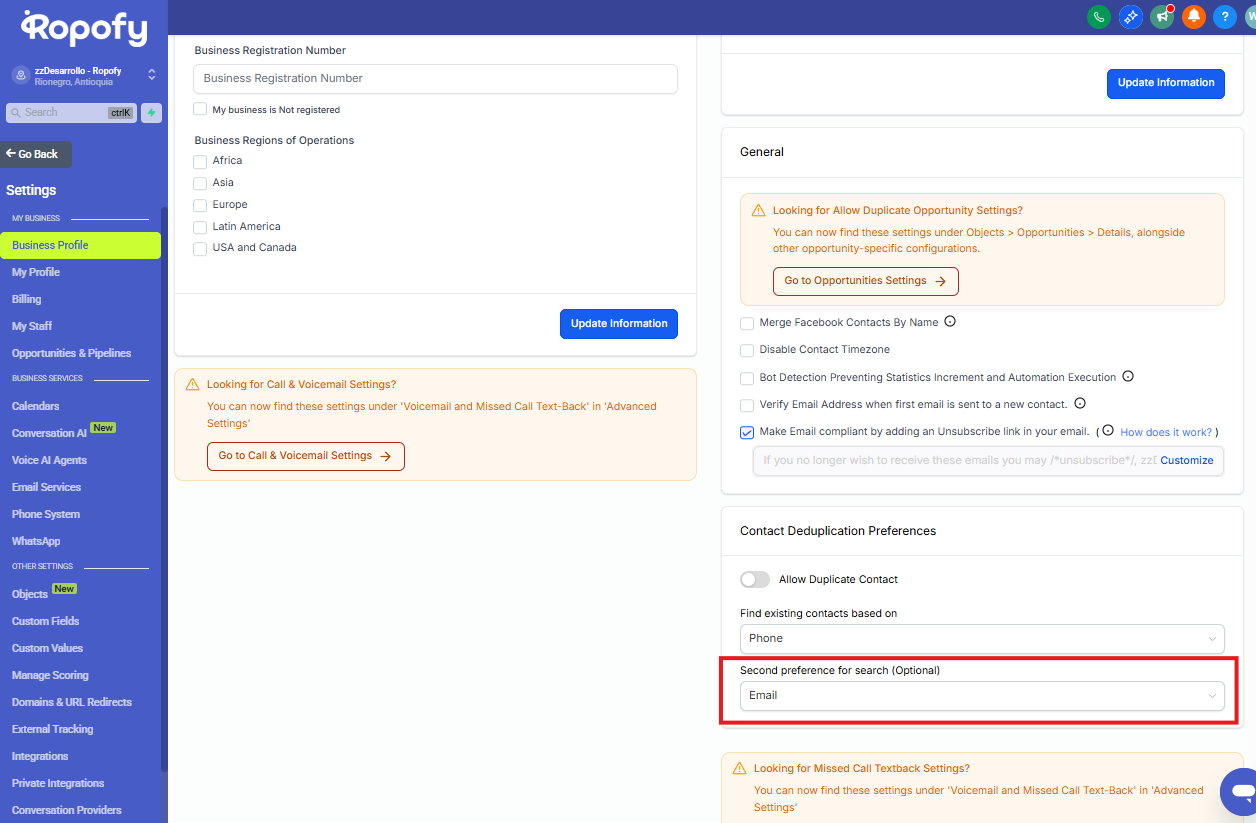Screen dimensions: 1256x823
Task: Click info icon beside Merge Facebook Contacts
Action: (950, 322)
